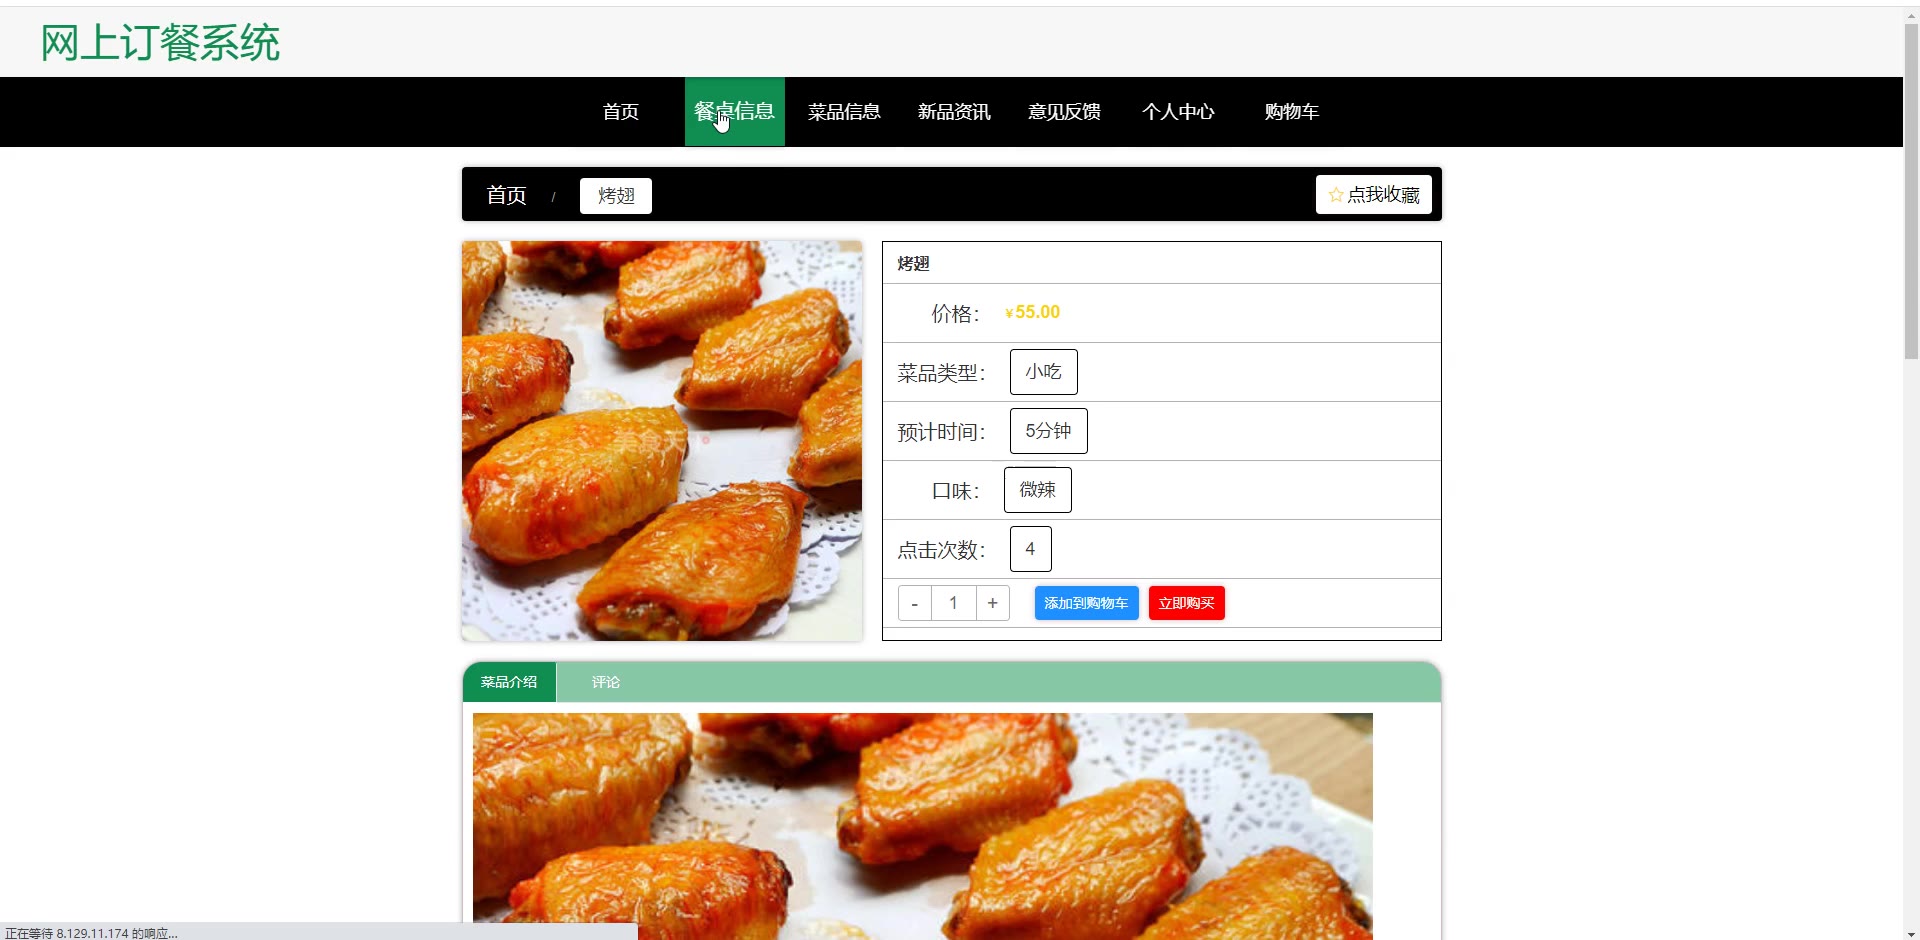Click the large dish introduction image
This screenshot has height=940, width=1920.
click(922, 826)
